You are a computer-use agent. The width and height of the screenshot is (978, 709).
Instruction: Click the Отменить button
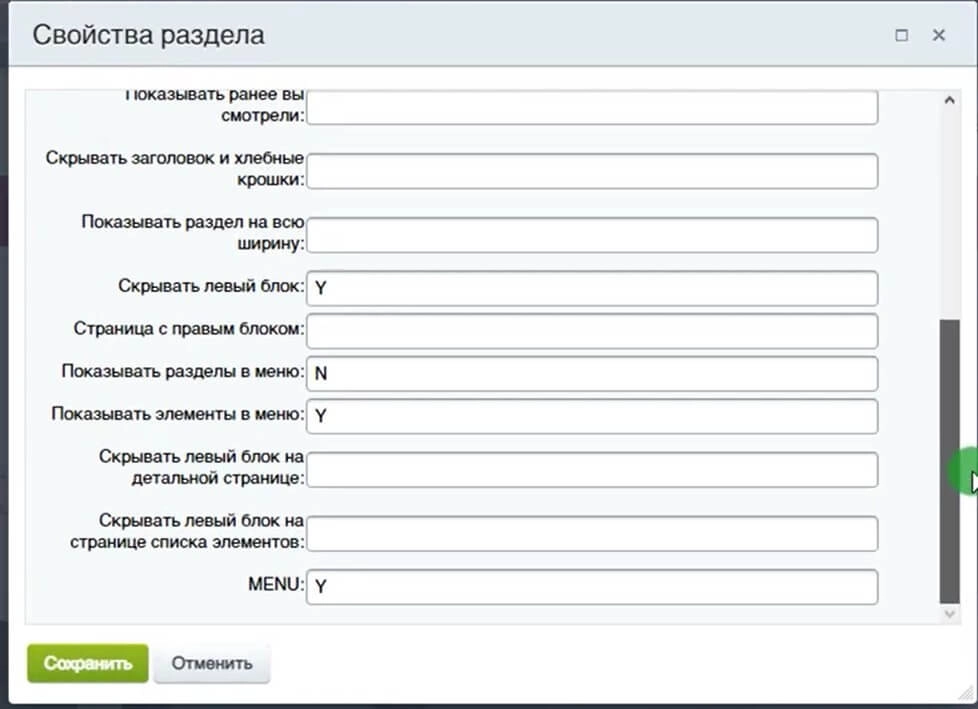(x=212, y=663)
